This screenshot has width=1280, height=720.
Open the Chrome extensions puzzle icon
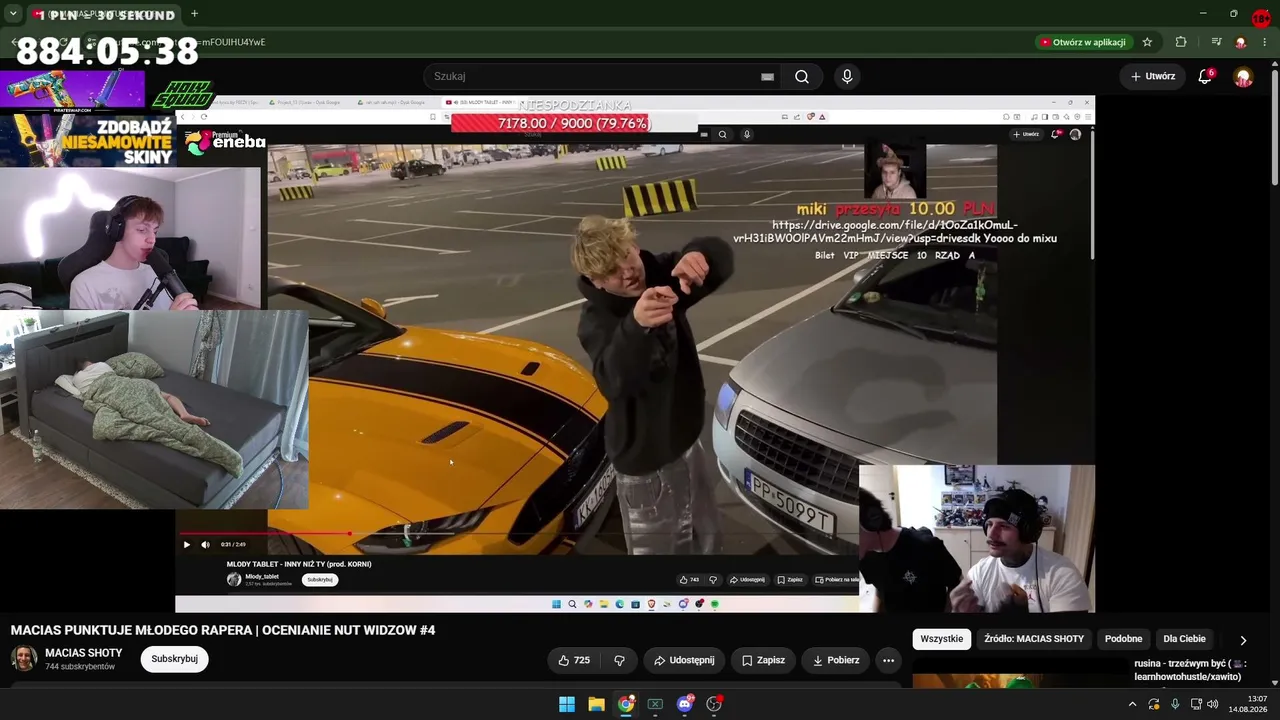(1181, 42)
